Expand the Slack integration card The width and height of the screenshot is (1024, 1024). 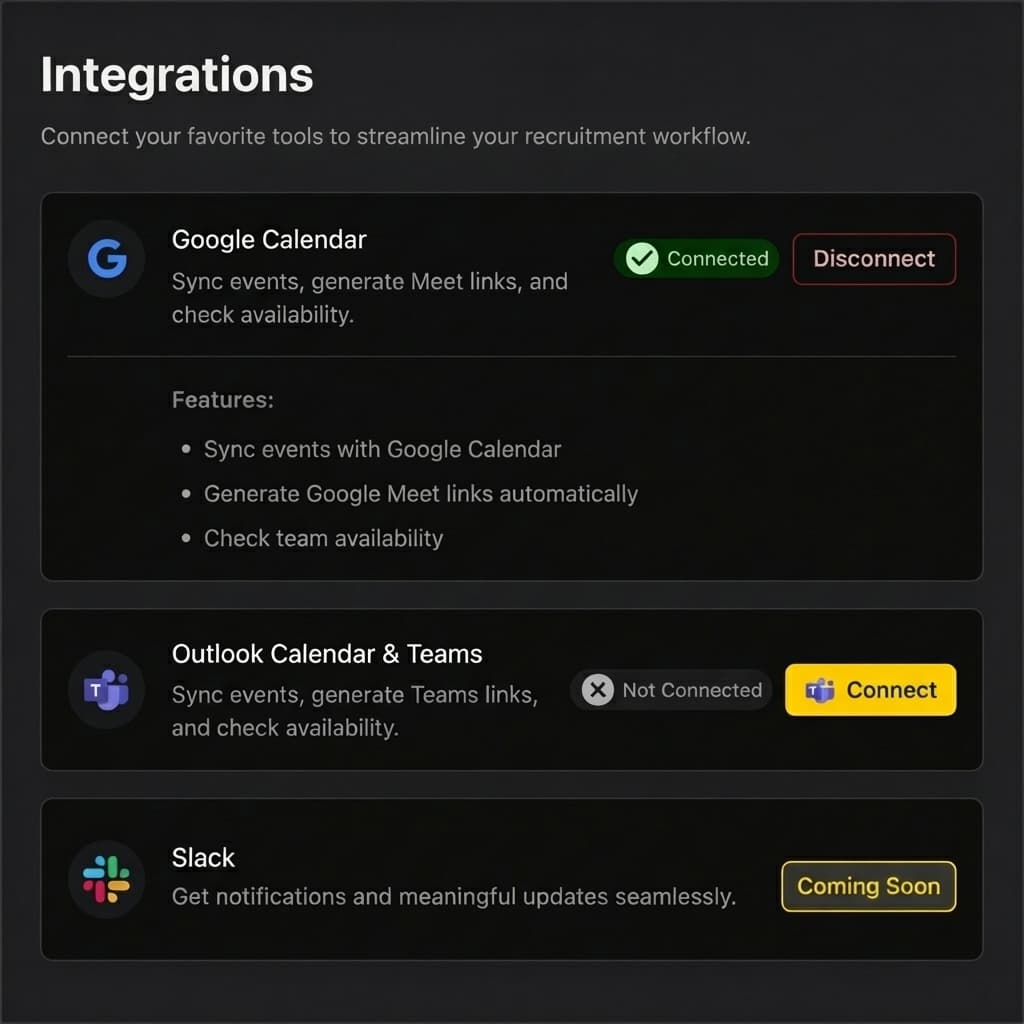point(203,857)
